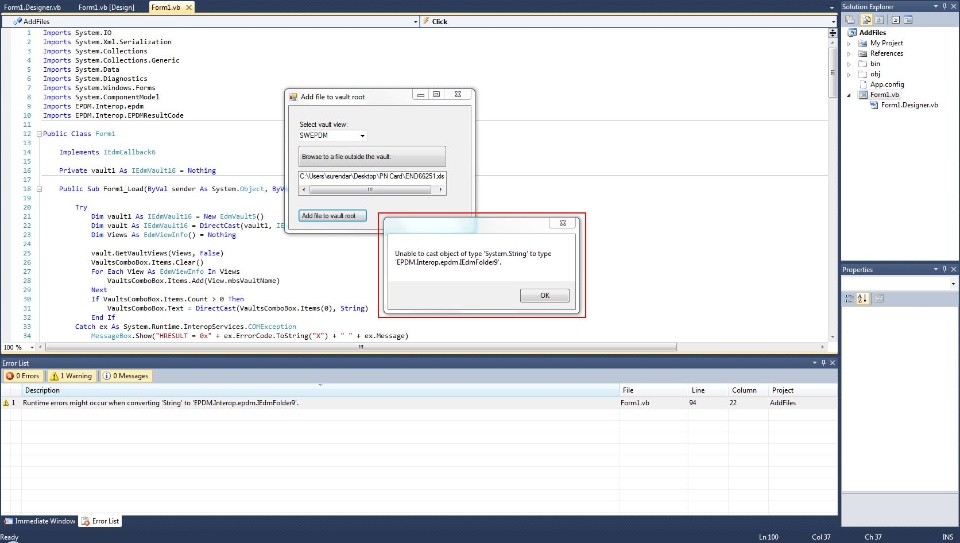Click Add file to vault root window icon
Viewport: 960px width, 543px height.
tap(293, 97)
